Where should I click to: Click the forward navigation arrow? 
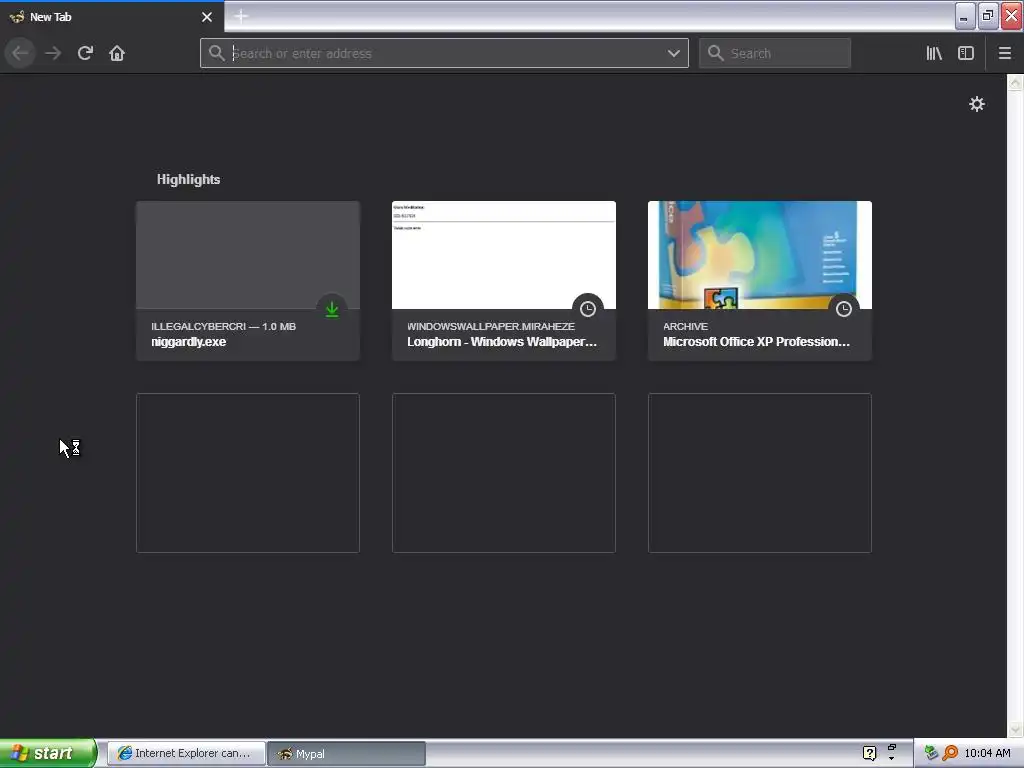click(x=53, y=53)
